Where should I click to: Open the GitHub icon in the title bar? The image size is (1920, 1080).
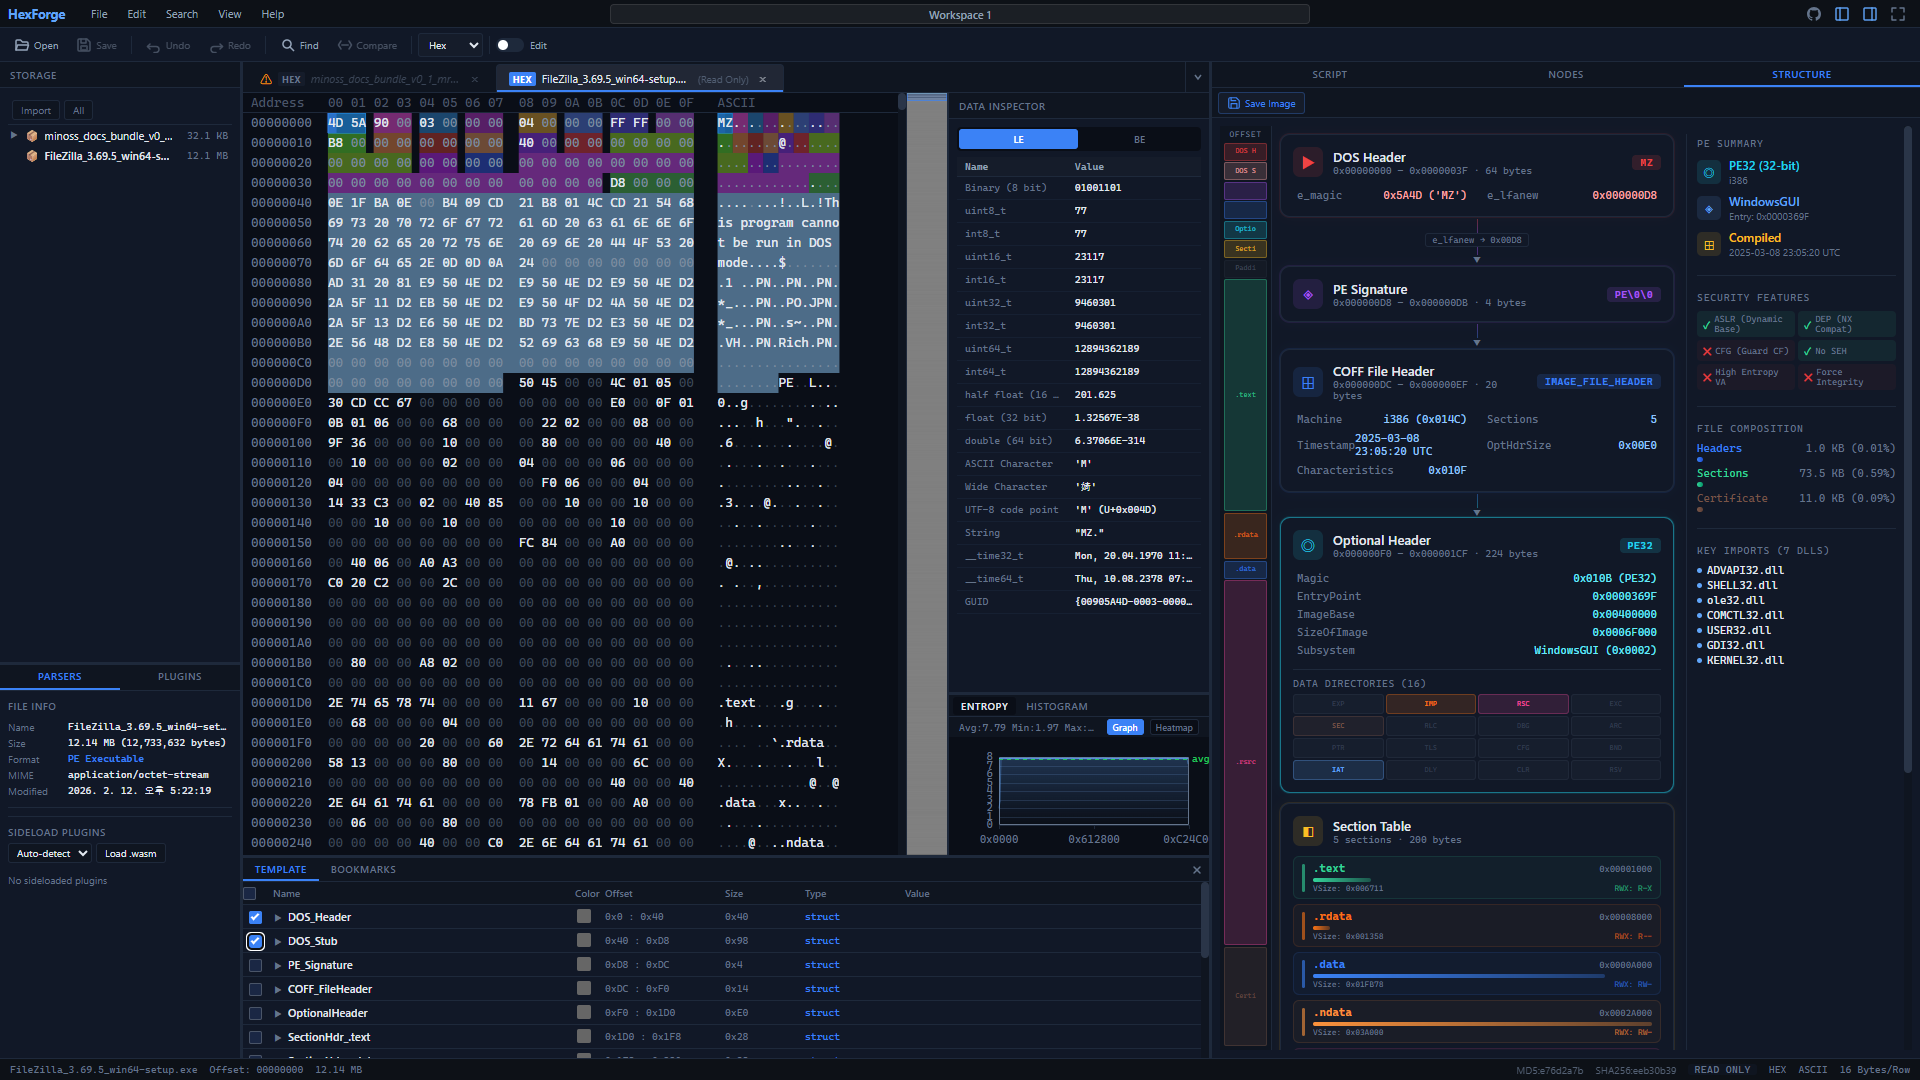tap(1814, 14)
